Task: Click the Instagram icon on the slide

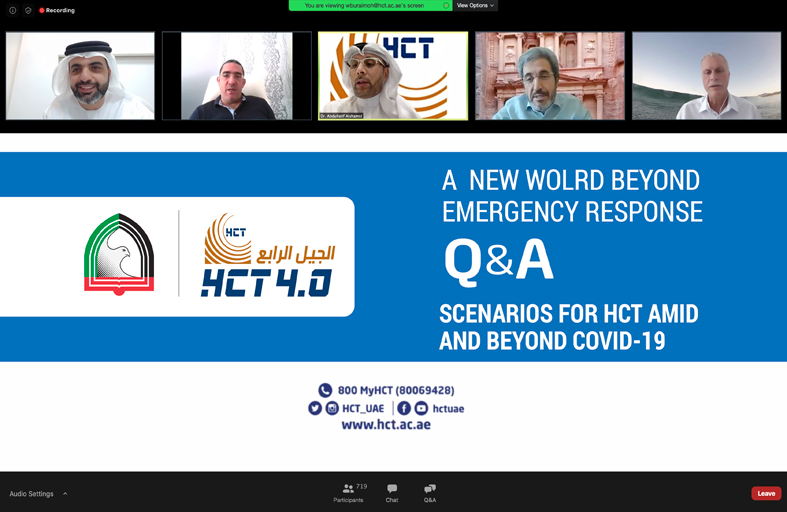Action: tap(332, 408)
